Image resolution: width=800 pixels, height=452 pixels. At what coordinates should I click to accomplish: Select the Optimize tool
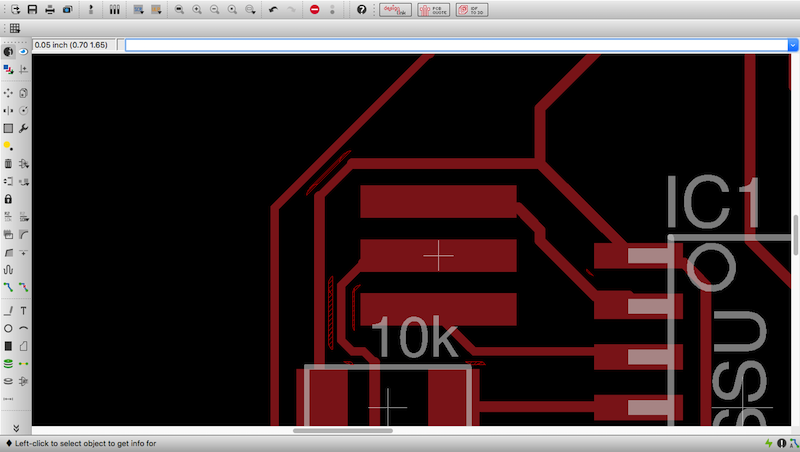(23, 253)
